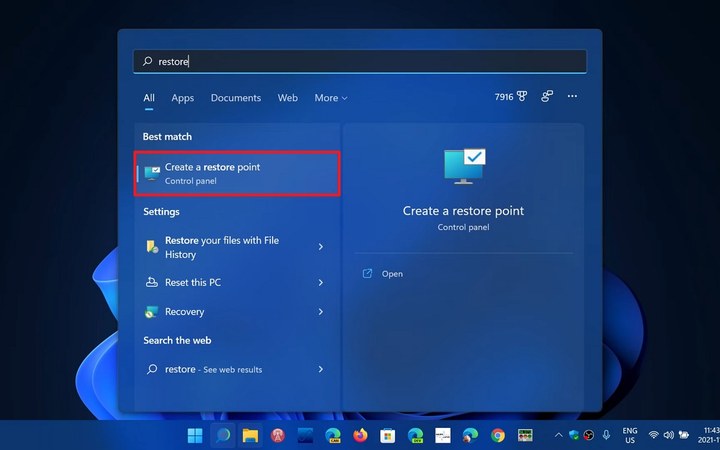Open the white square app in taskbar
Screen dimensions: 720x450
pos(443,435)
